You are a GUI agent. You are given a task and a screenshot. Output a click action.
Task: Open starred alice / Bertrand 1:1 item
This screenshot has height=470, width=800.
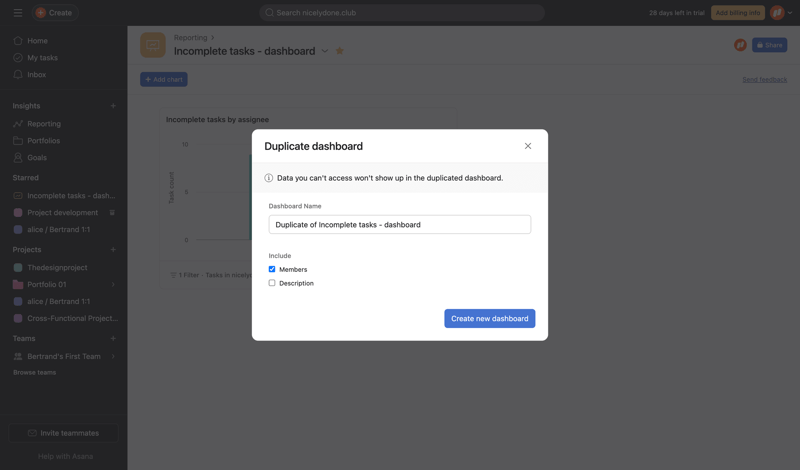[x=58, y=230]
